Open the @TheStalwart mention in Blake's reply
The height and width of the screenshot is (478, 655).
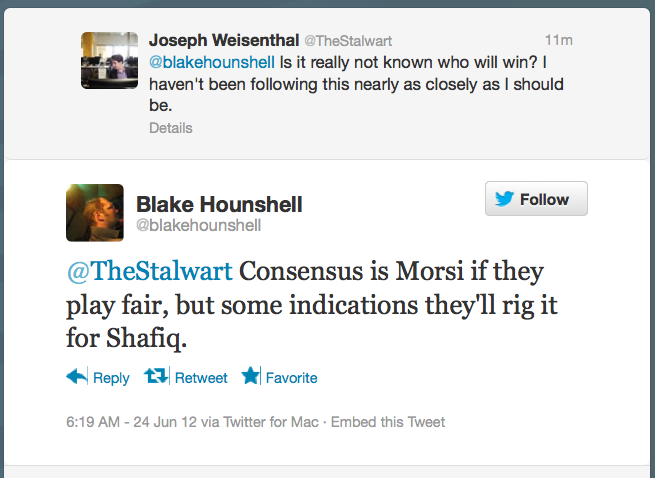pyautogui.click(x=149, y=271)
